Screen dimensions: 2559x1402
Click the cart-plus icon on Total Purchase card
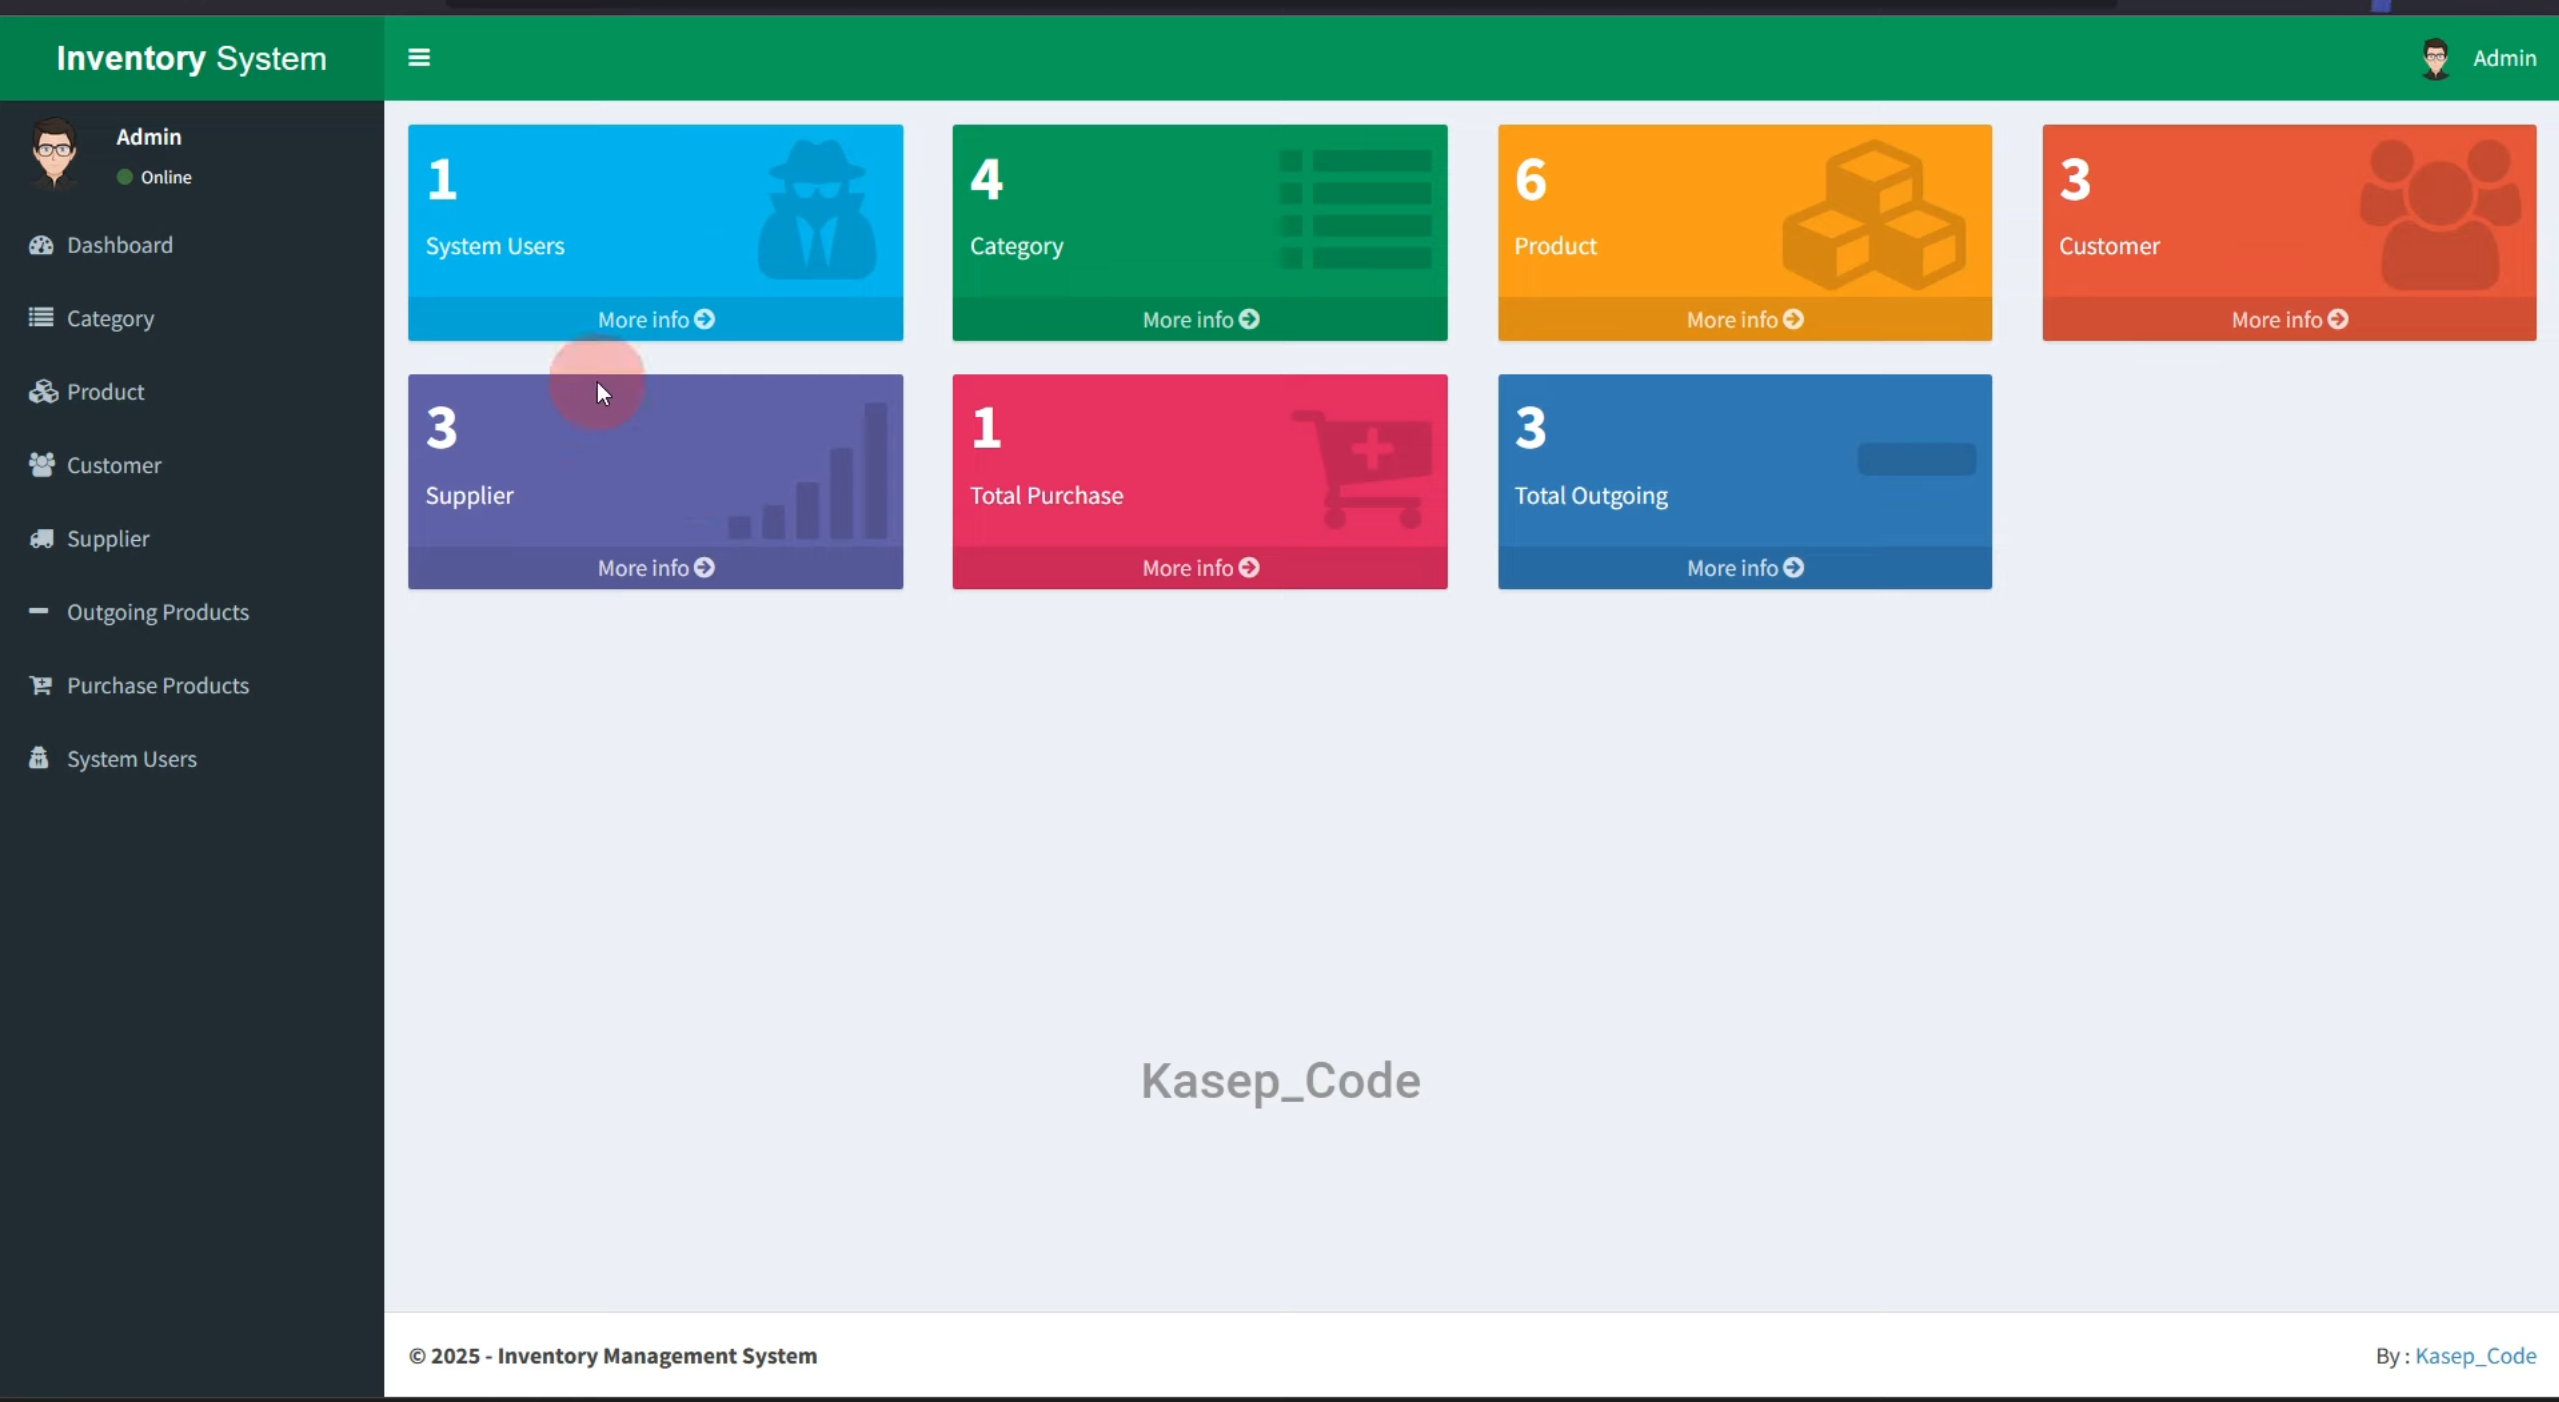[x=1364, y=468]
